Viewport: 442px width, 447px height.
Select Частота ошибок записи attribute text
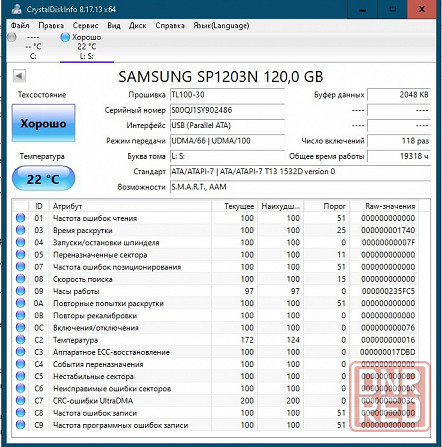(x=95, y=413)
